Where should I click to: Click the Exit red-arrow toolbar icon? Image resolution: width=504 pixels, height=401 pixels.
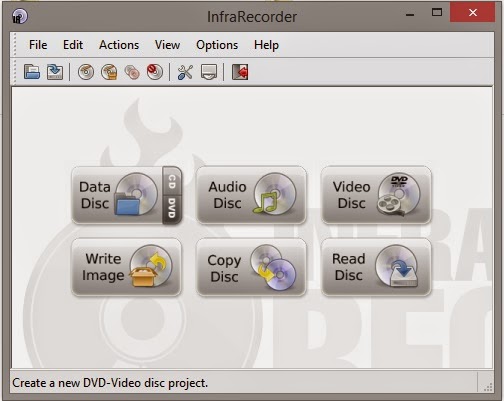(240, 72)
